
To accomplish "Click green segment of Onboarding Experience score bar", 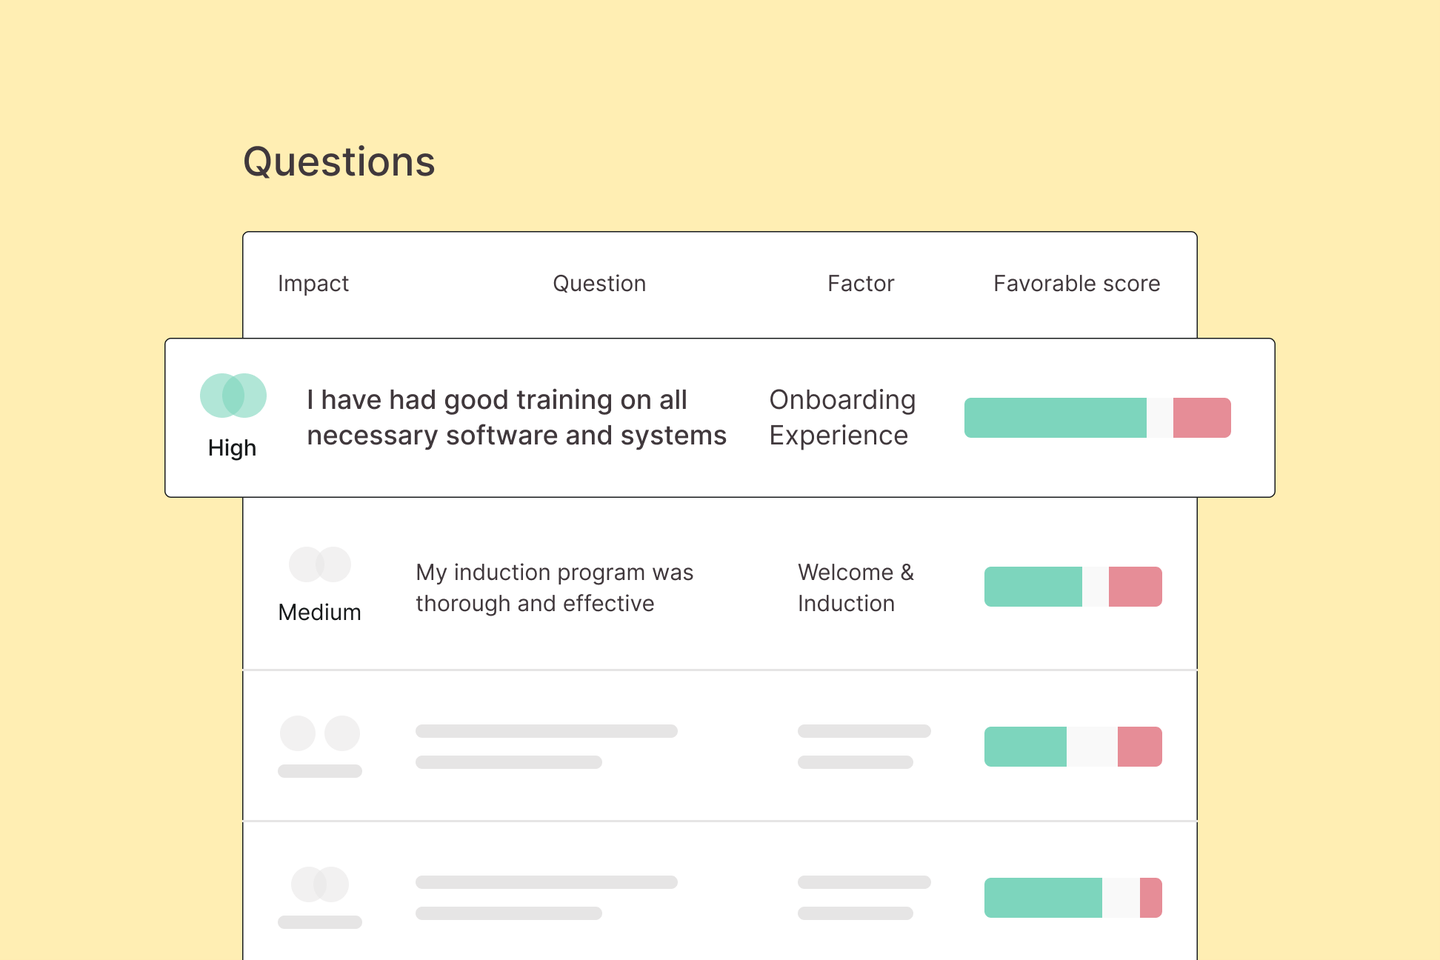I will (1055, 418).
